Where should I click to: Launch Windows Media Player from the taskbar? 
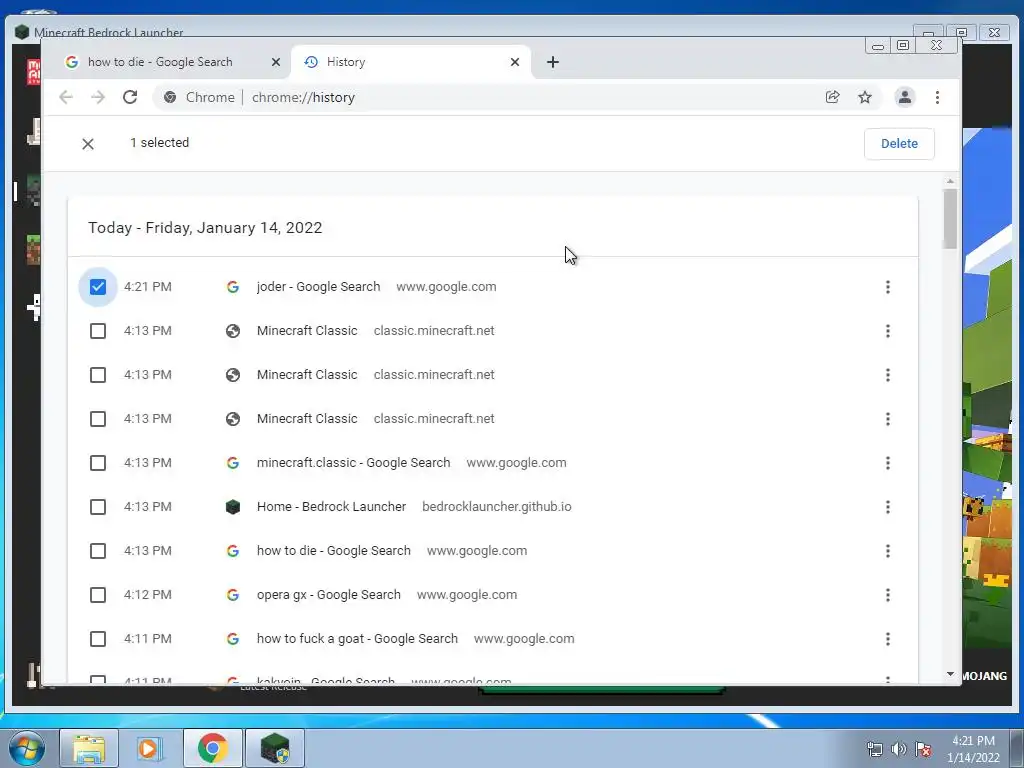148,748
